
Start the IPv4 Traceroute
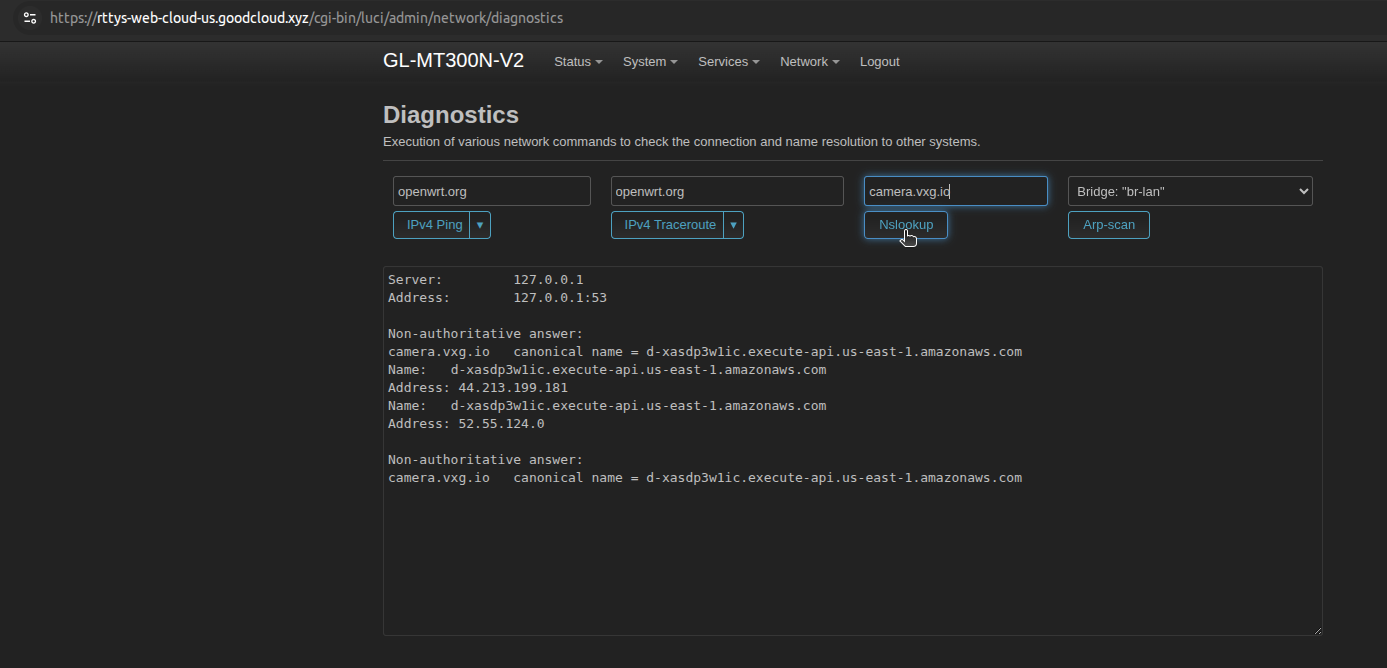(668, 225)
